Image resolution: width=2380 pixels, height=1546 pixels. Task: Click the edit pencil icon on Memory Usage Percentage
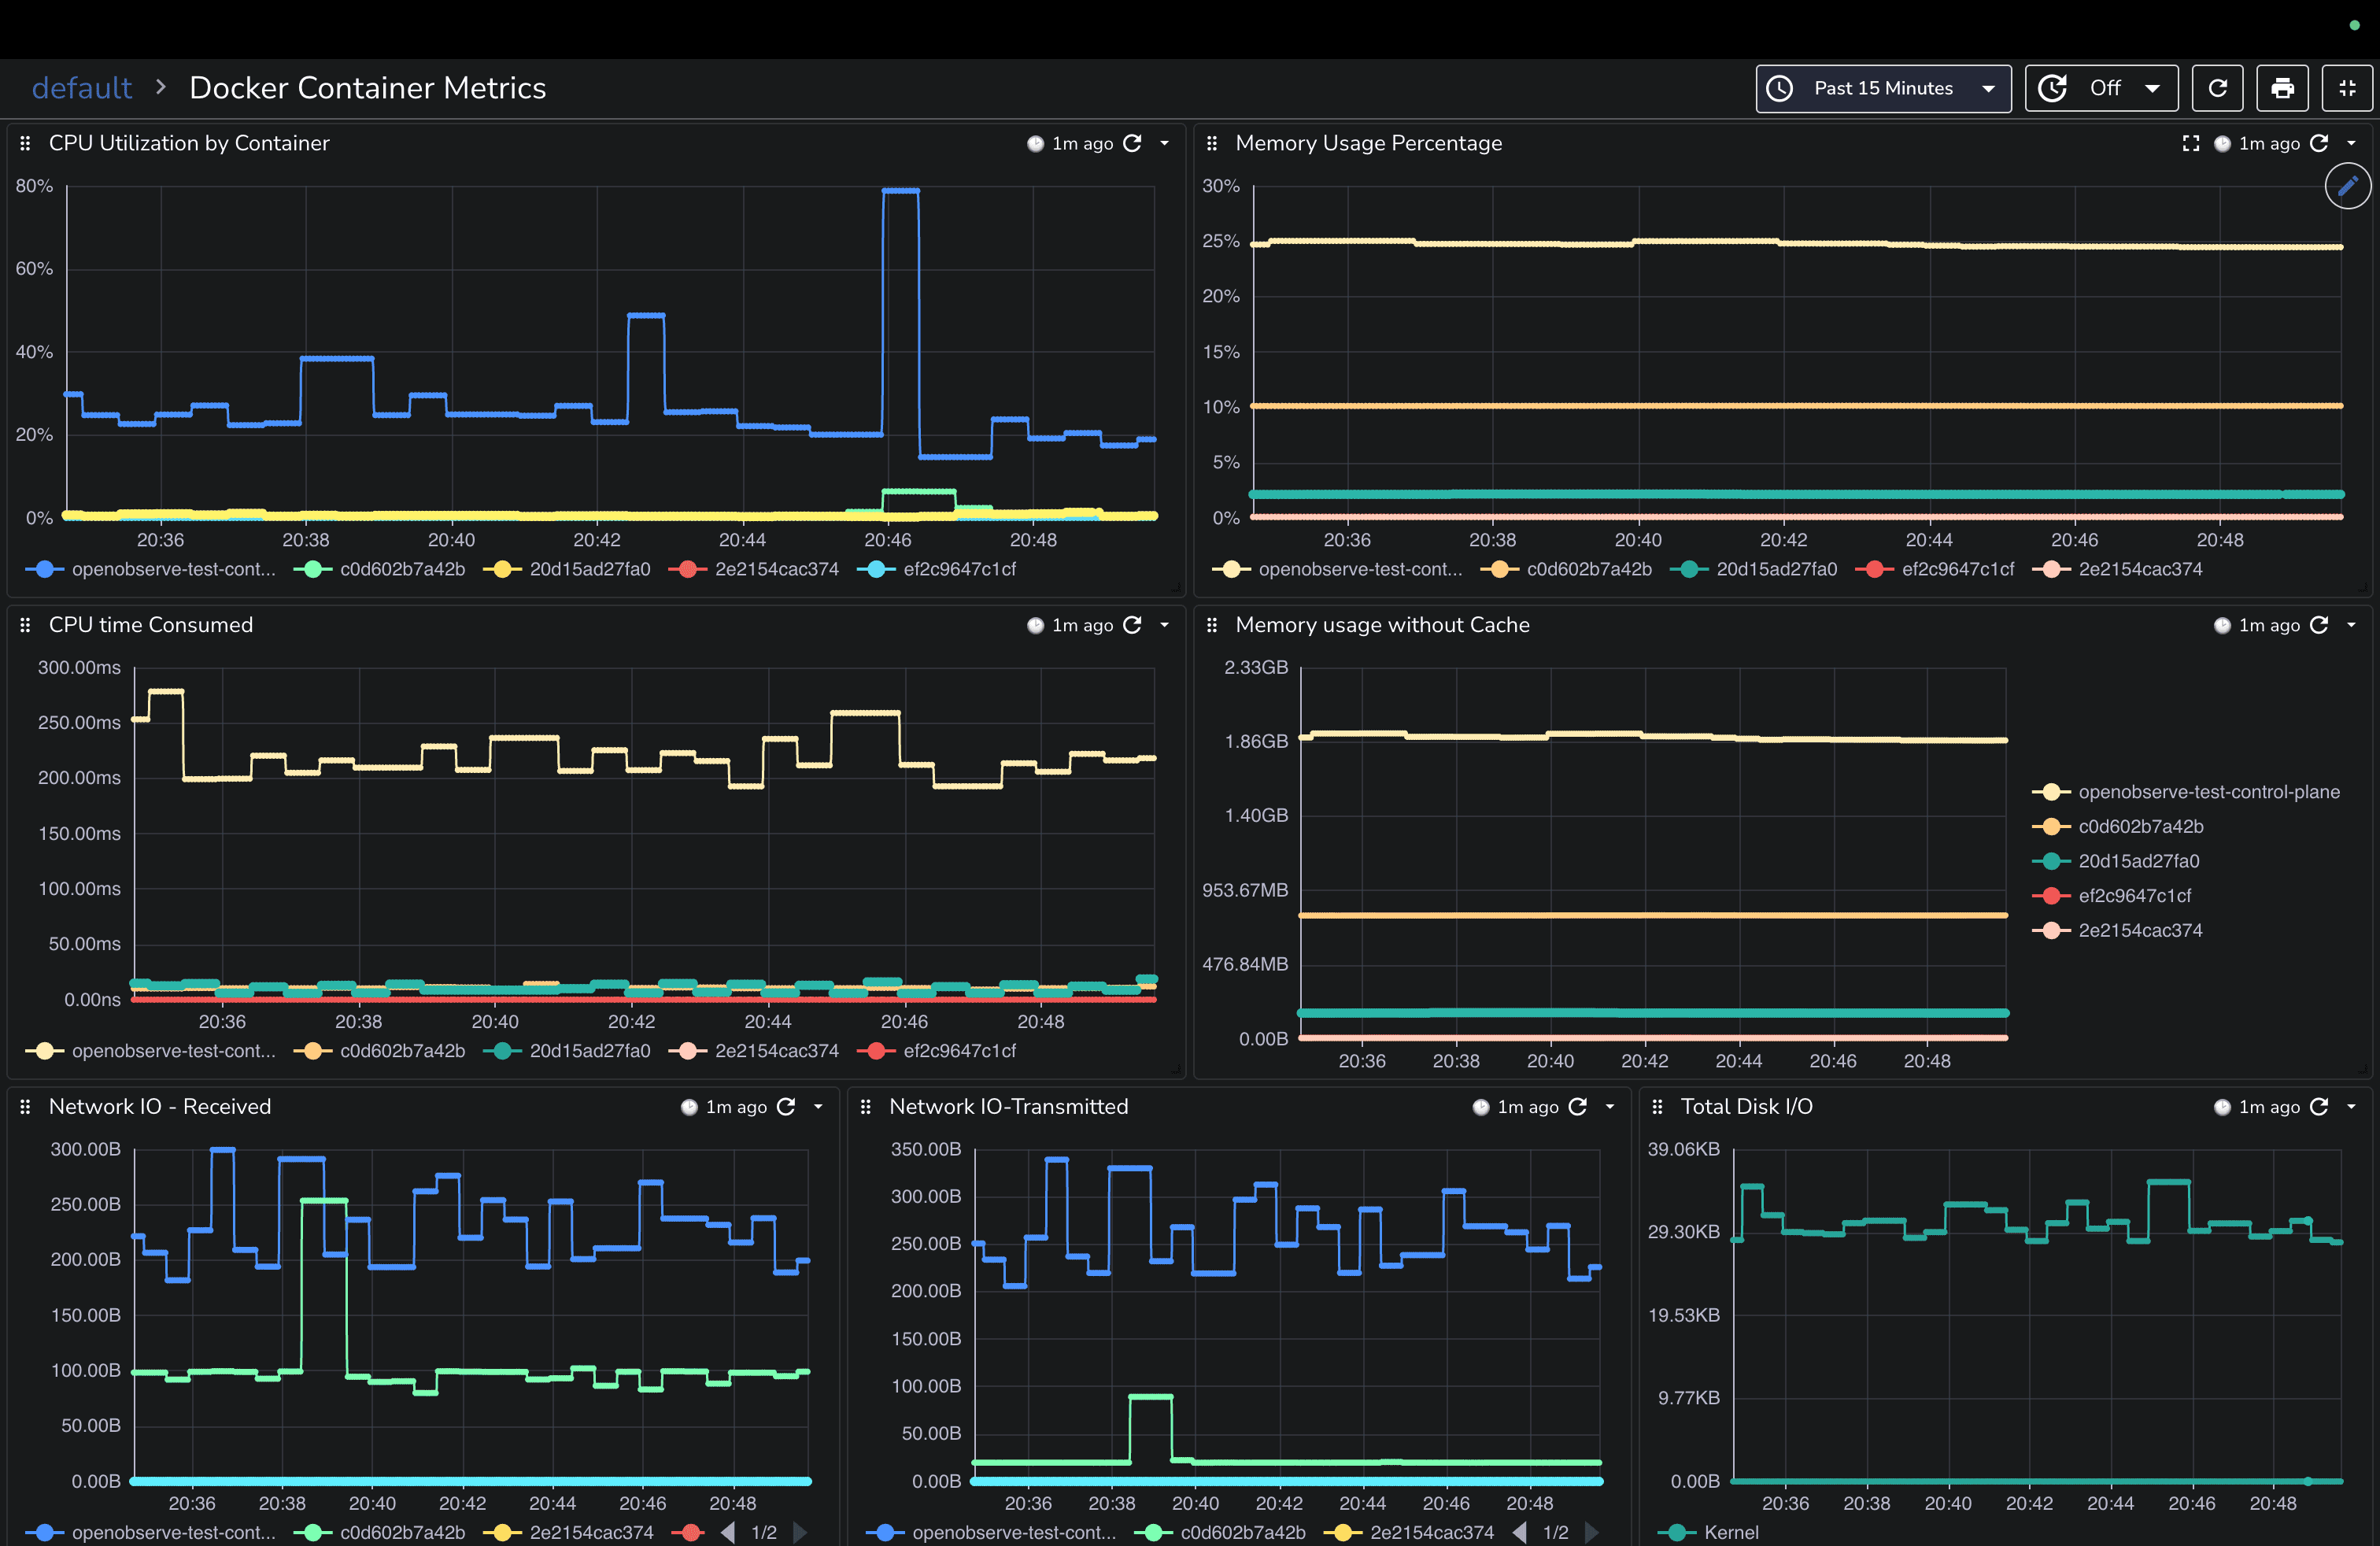(x=2347, y=186)
